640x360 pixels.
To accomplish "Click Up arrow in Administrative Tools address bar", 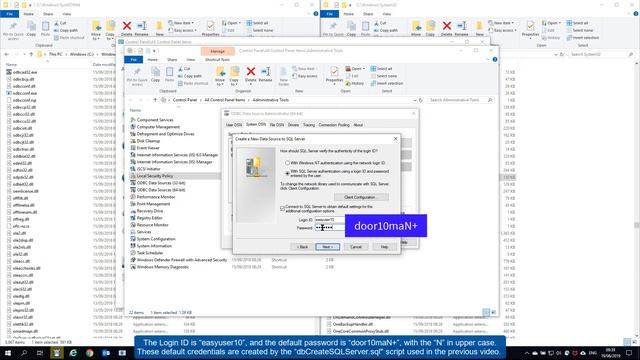I will coord(155,100).
